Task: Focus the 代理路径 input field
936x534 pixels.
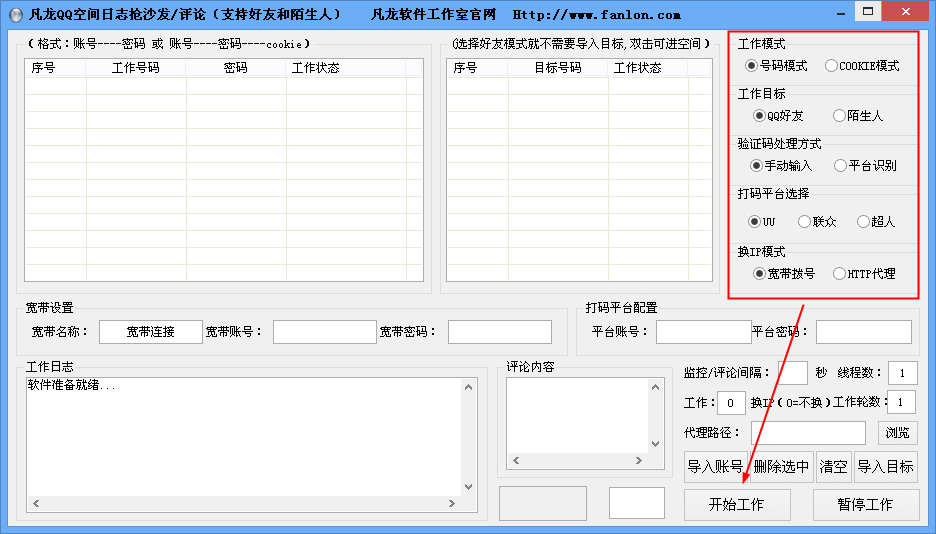Action: pyautogui.click(x=808, y=433)
